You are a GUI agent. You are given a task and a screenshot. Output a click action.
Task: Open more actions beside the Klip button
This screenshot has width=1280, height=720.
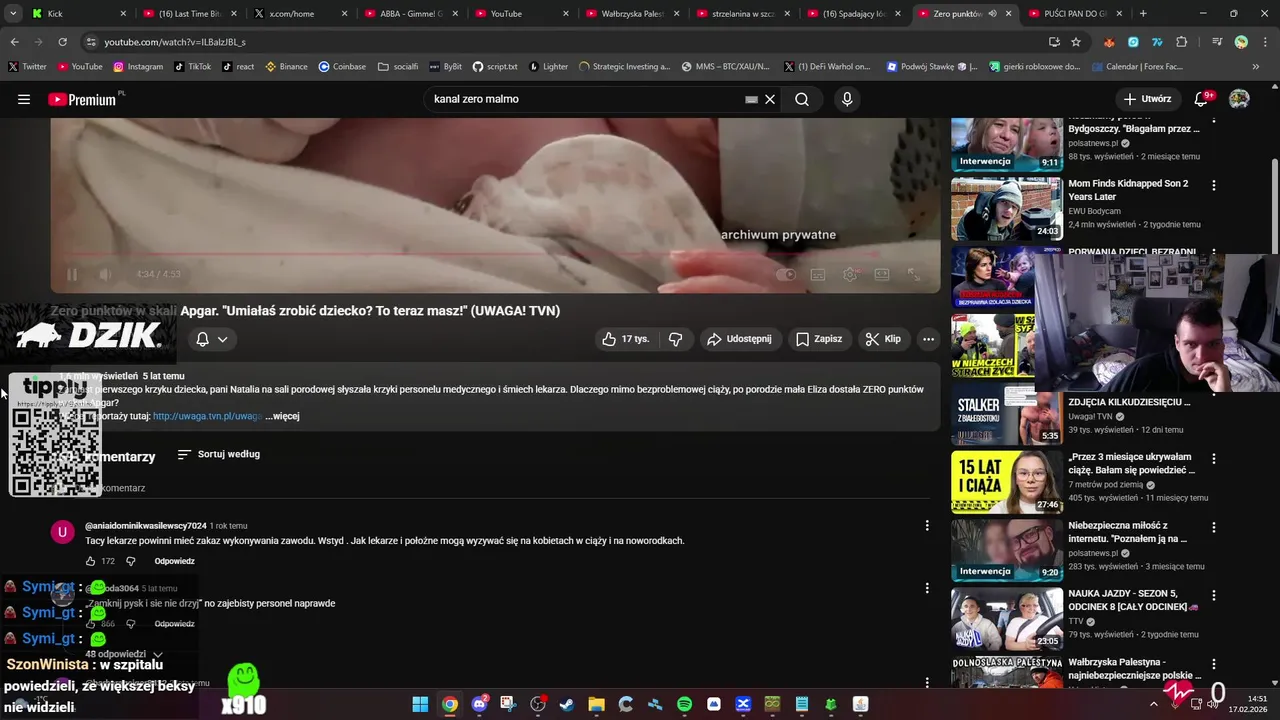click(x=928, y=339)
